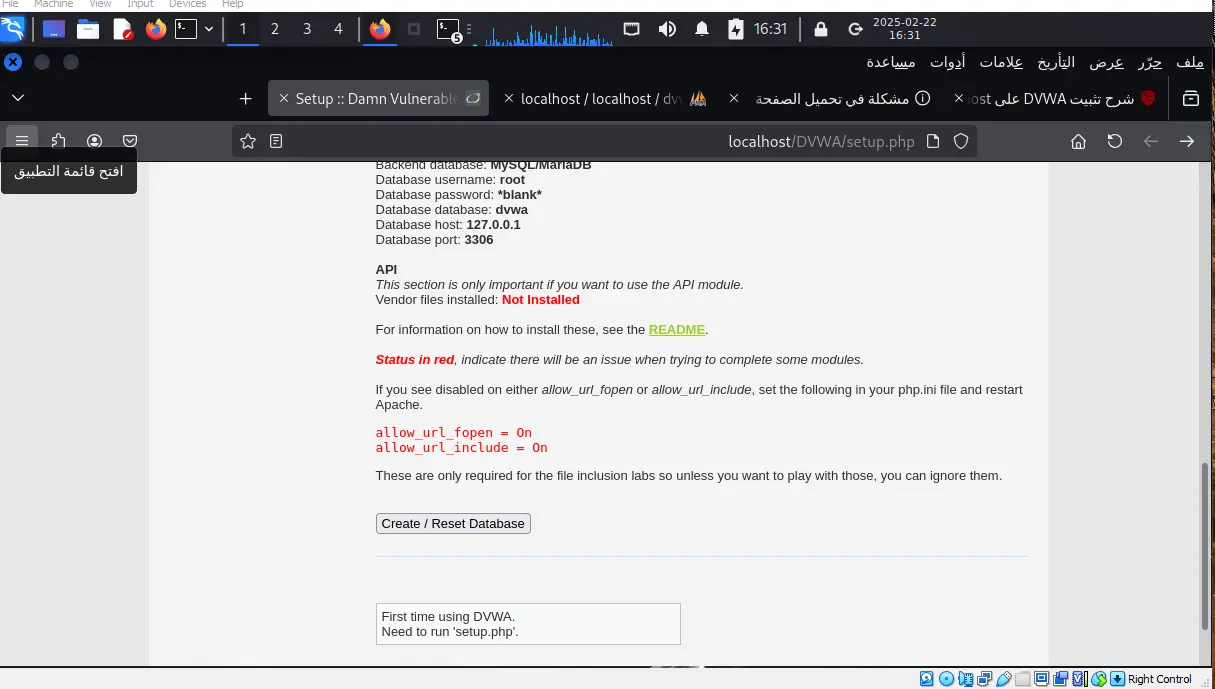This screenshot has height=689, width=1215.
Task: Open the extensions puzzle icon
Action: coord(58,141)
